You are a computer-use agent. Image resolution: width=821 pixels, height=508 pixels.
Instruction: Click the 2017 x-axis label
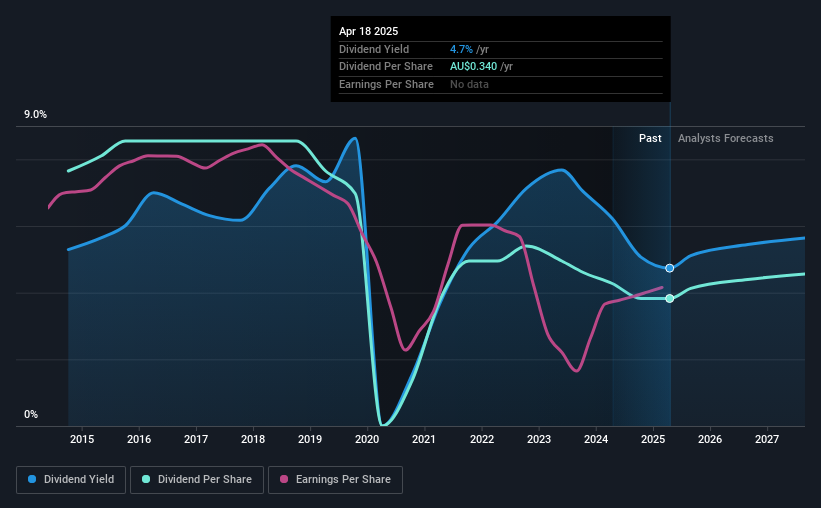pyautogui.click(x=196, y=439)
